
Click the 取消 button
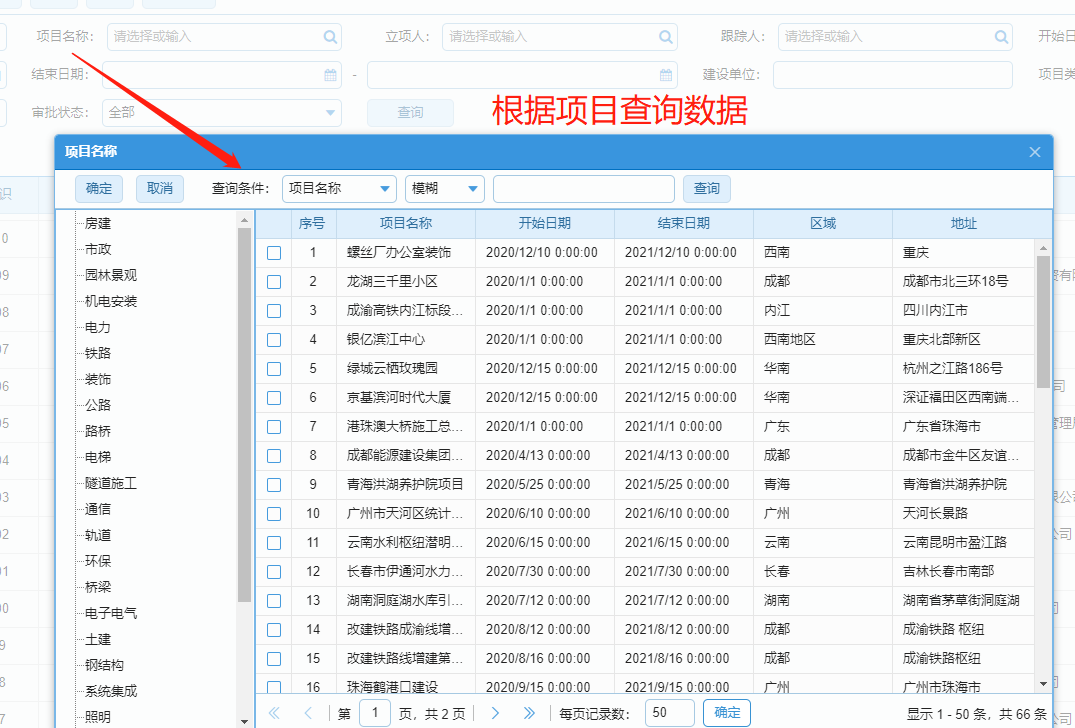pyautogui.click(x=160, y=189)
